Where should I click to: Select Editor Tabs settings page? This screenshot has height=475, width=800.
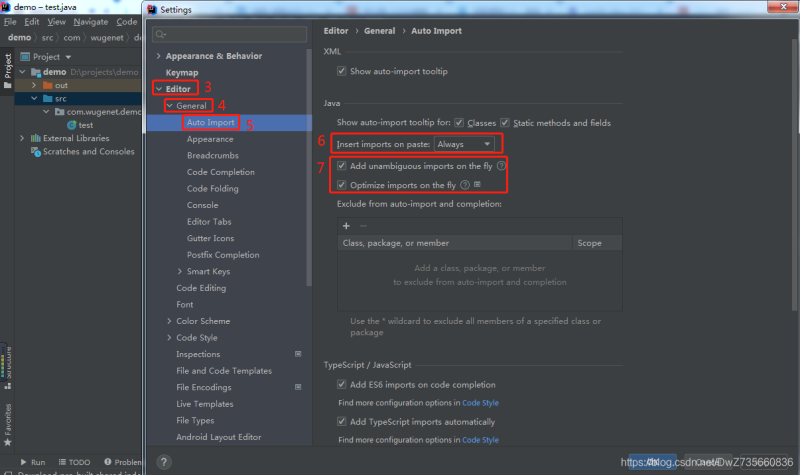coord(209,221)
